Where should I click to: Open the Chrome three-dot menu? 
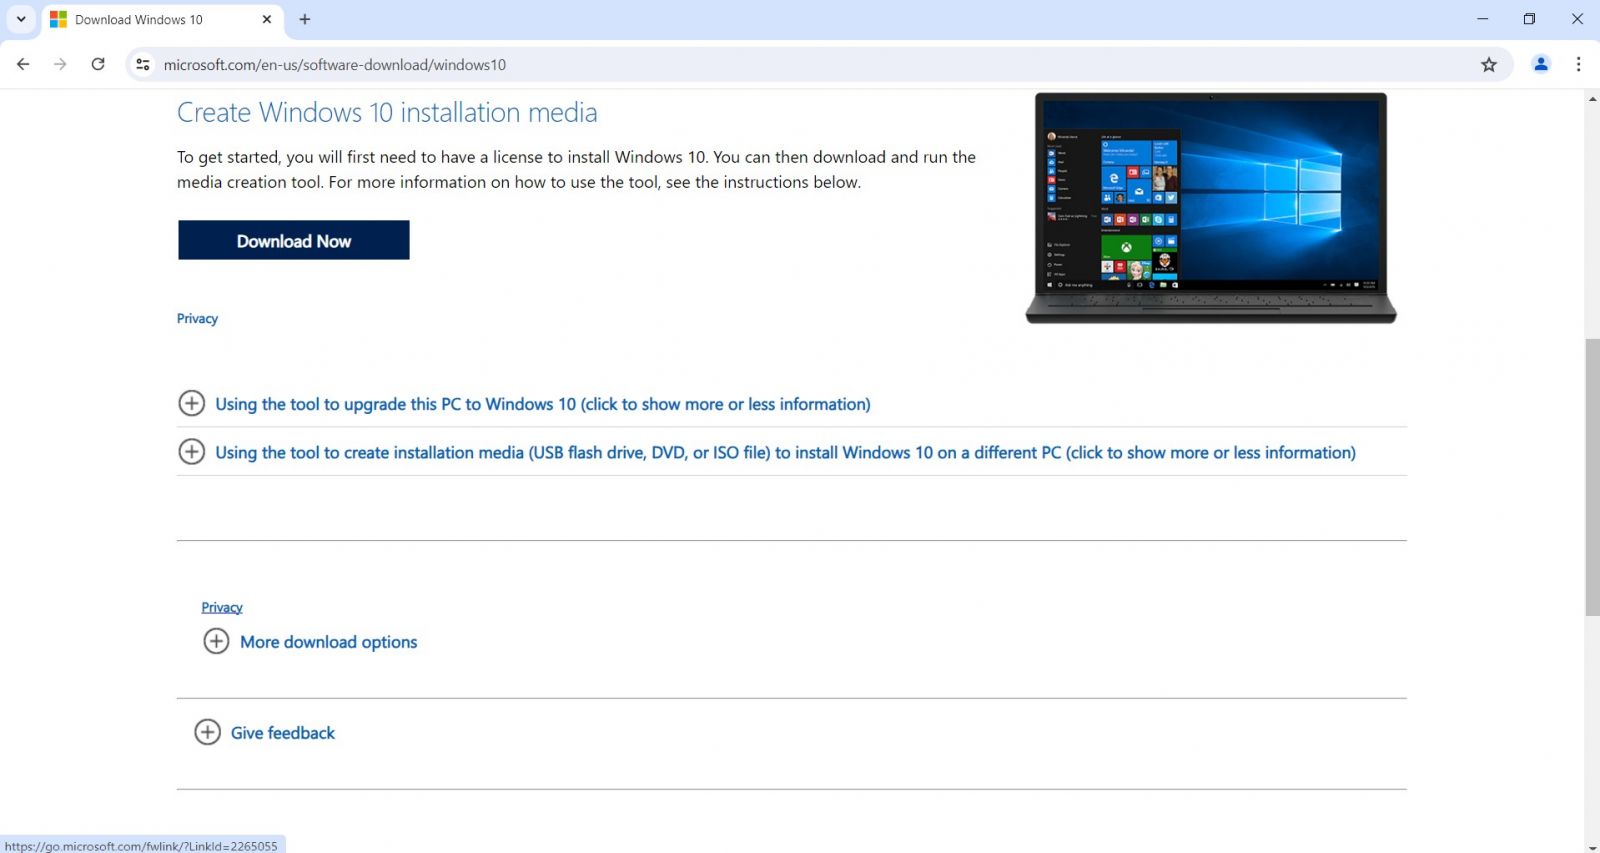coord(1579,64)
